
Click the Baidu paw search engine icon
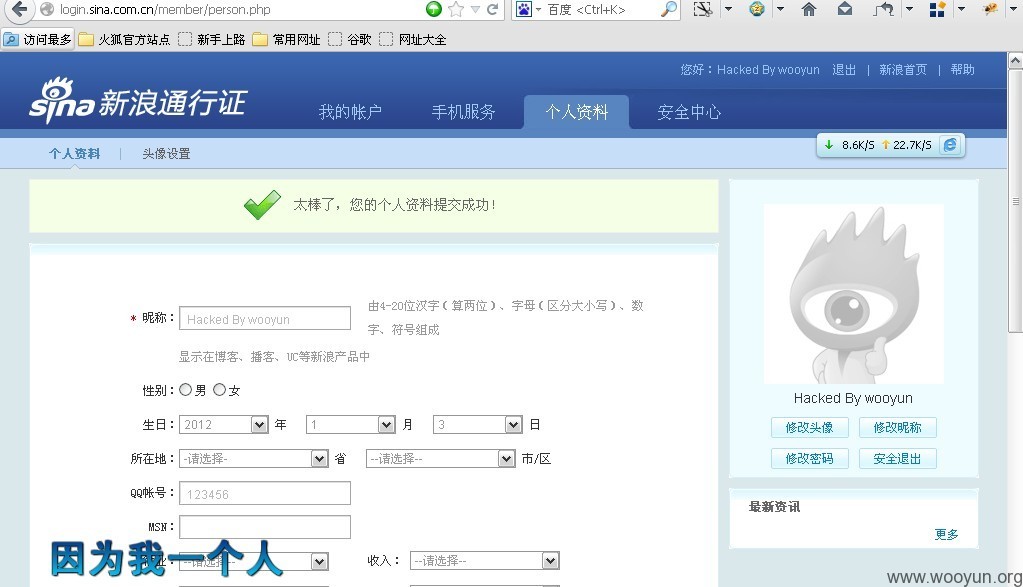click(x=524, y=9)
